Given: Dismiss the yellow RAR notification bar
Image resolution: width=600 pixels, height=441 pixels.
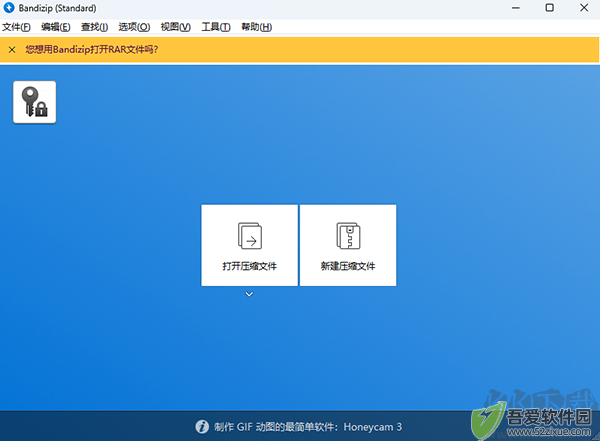Looking at the screenshot, I should pos(12,49).
